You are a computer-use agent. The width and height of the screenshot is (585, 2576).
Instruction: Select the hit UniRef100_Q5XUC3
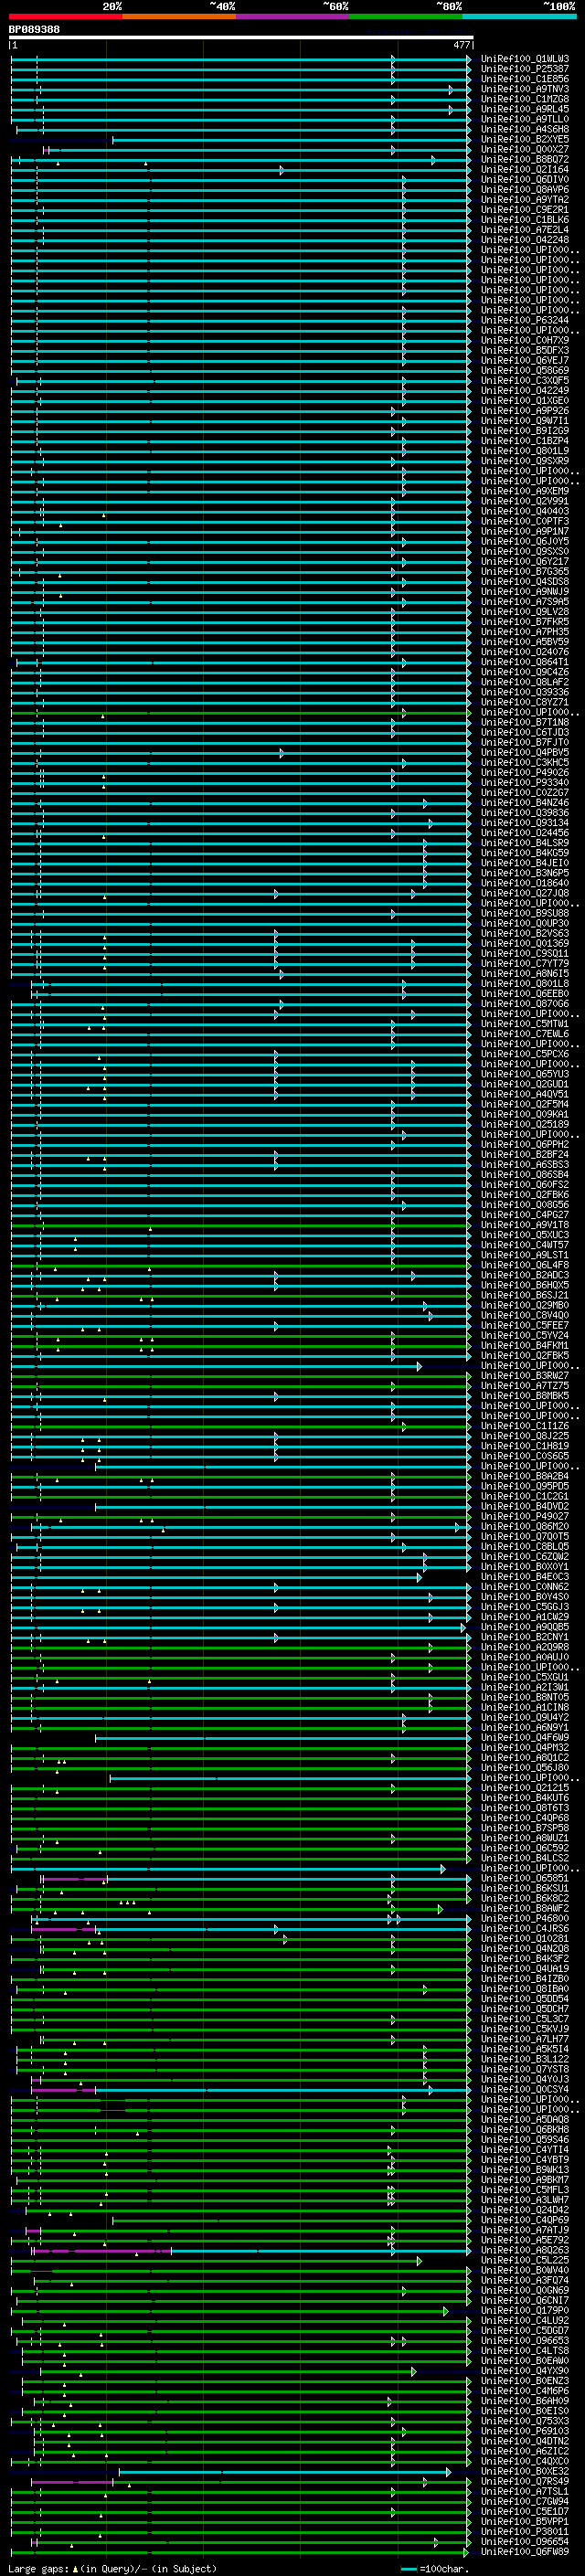pyautogui.click(x=525, y=1235)
